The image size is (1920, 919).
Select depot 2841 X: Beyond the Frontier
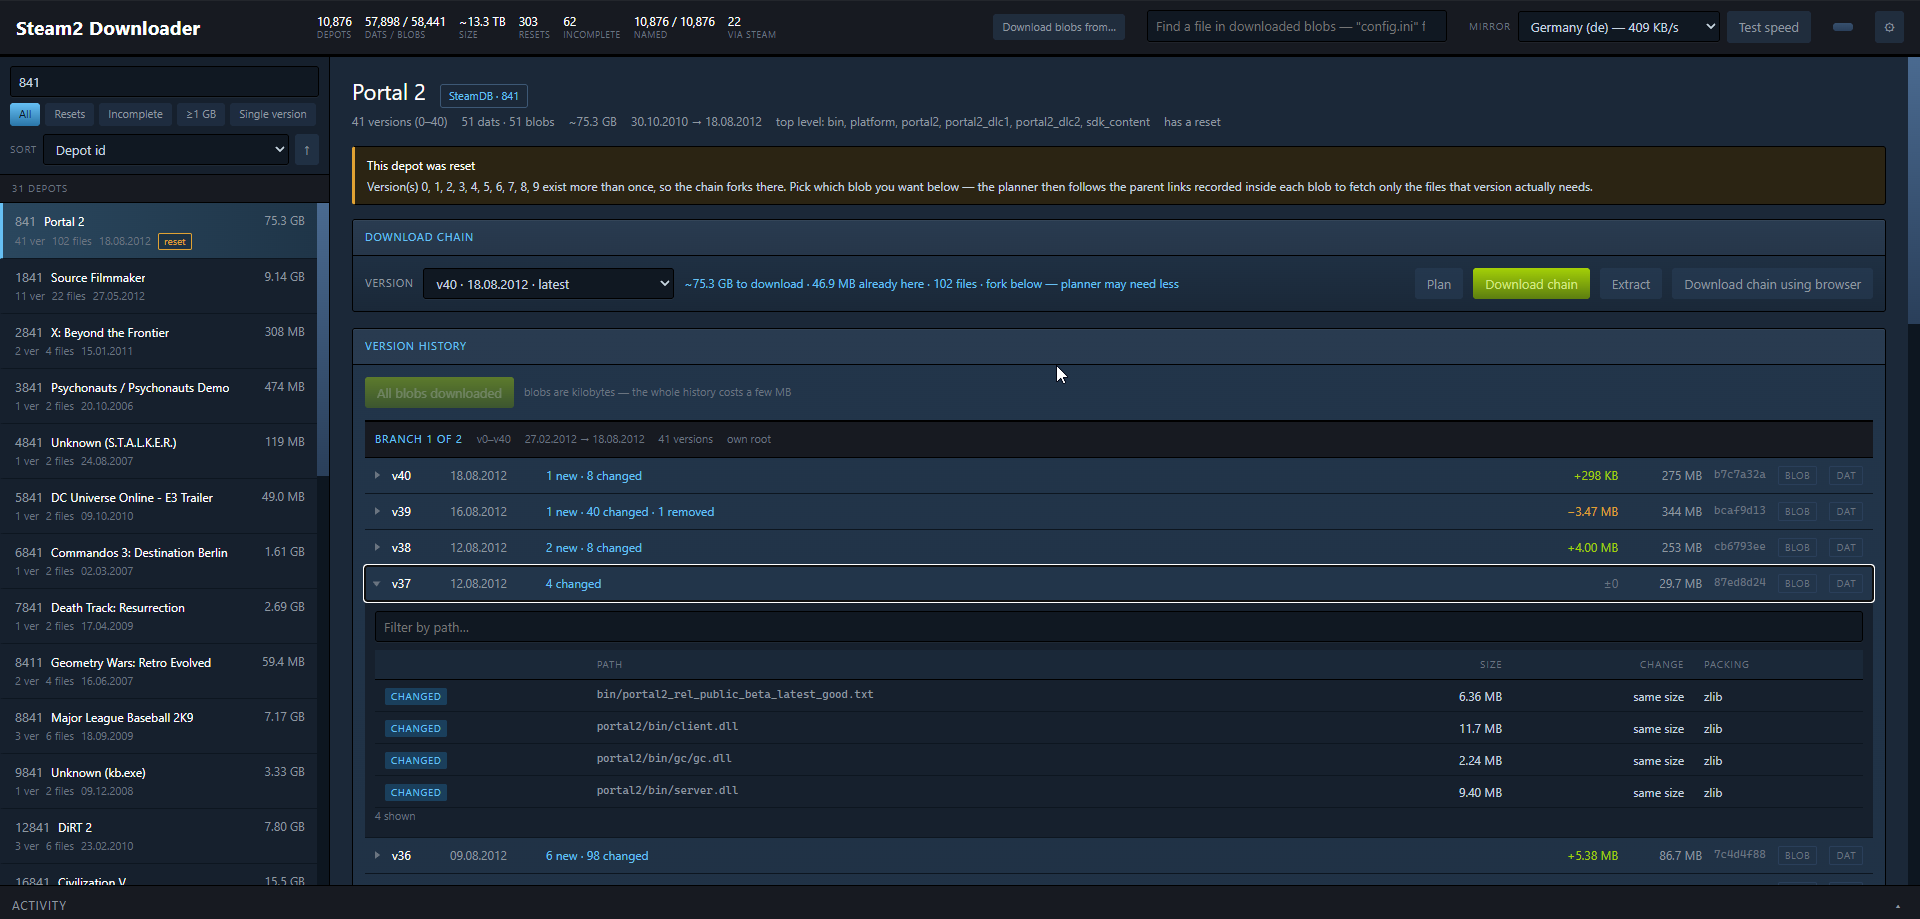coord(160,341)
